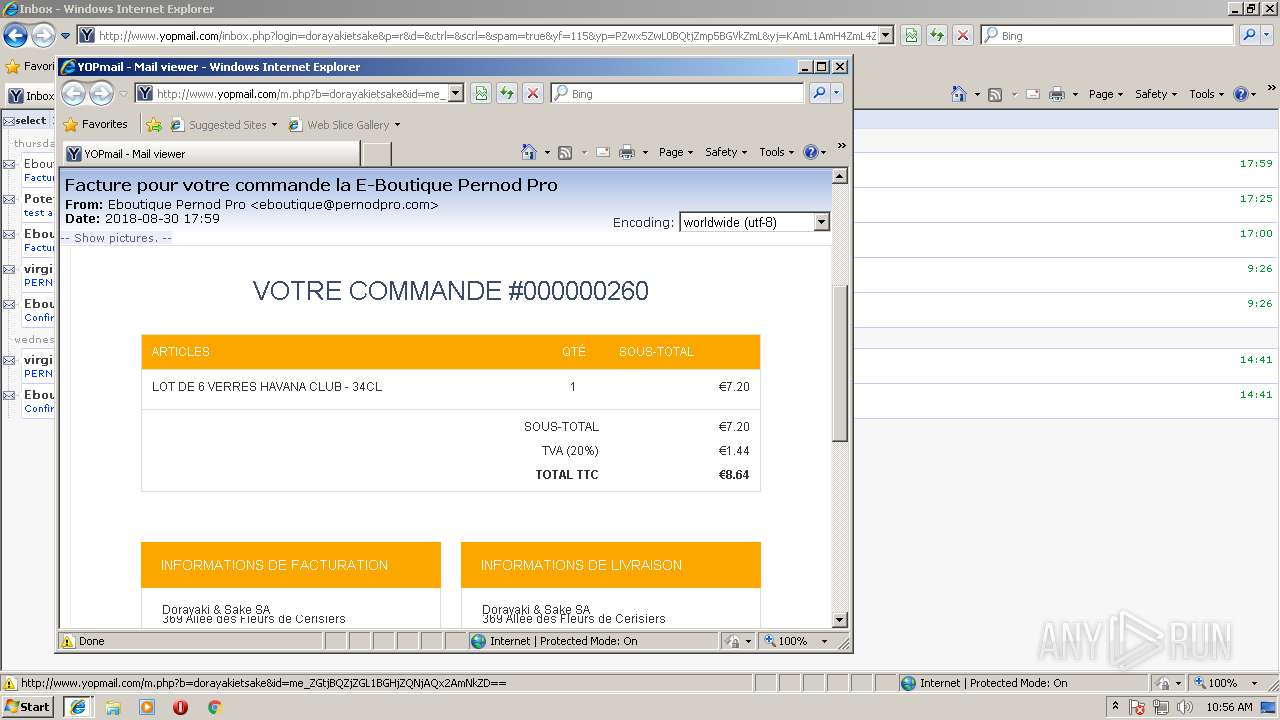Open Windows Explorer from taskbar
Screen dimensions: 1280x720
[x=113, y=707]
